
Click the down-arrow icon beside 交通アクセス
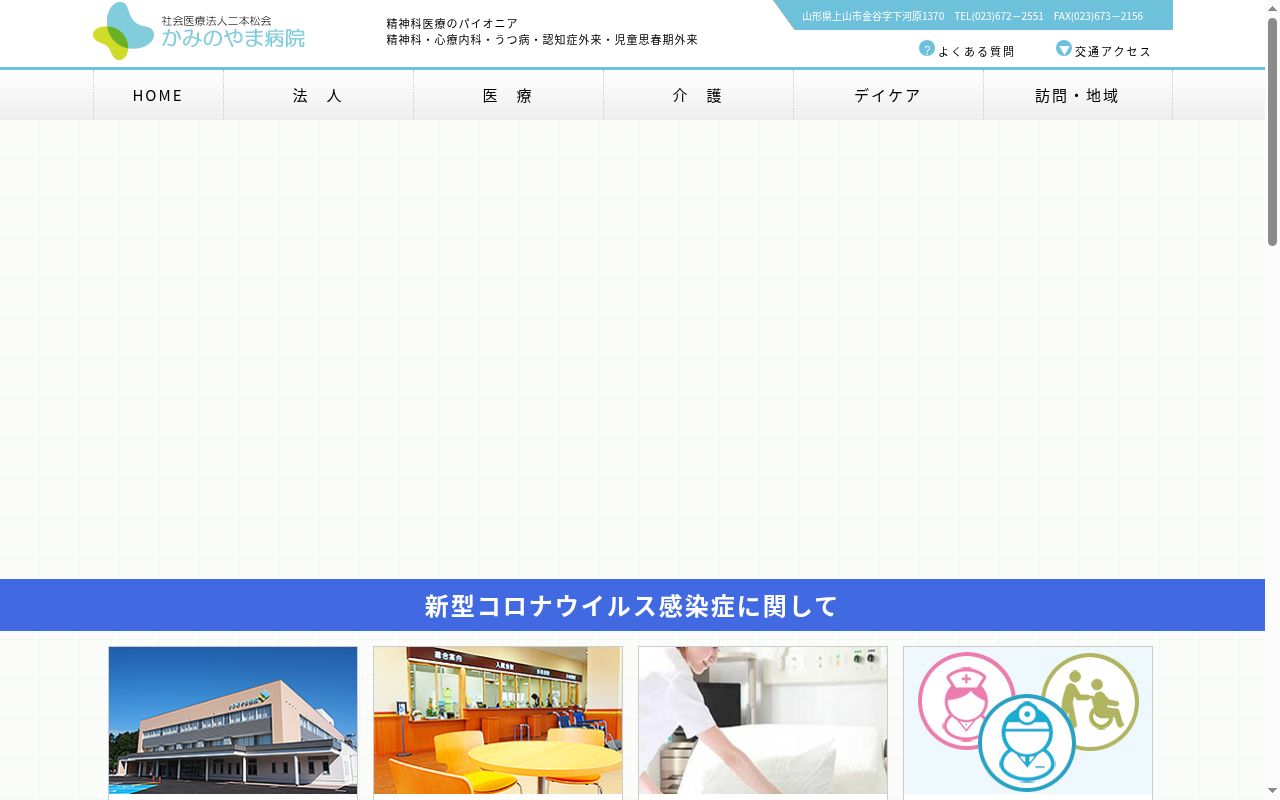tap(1064, 48)
